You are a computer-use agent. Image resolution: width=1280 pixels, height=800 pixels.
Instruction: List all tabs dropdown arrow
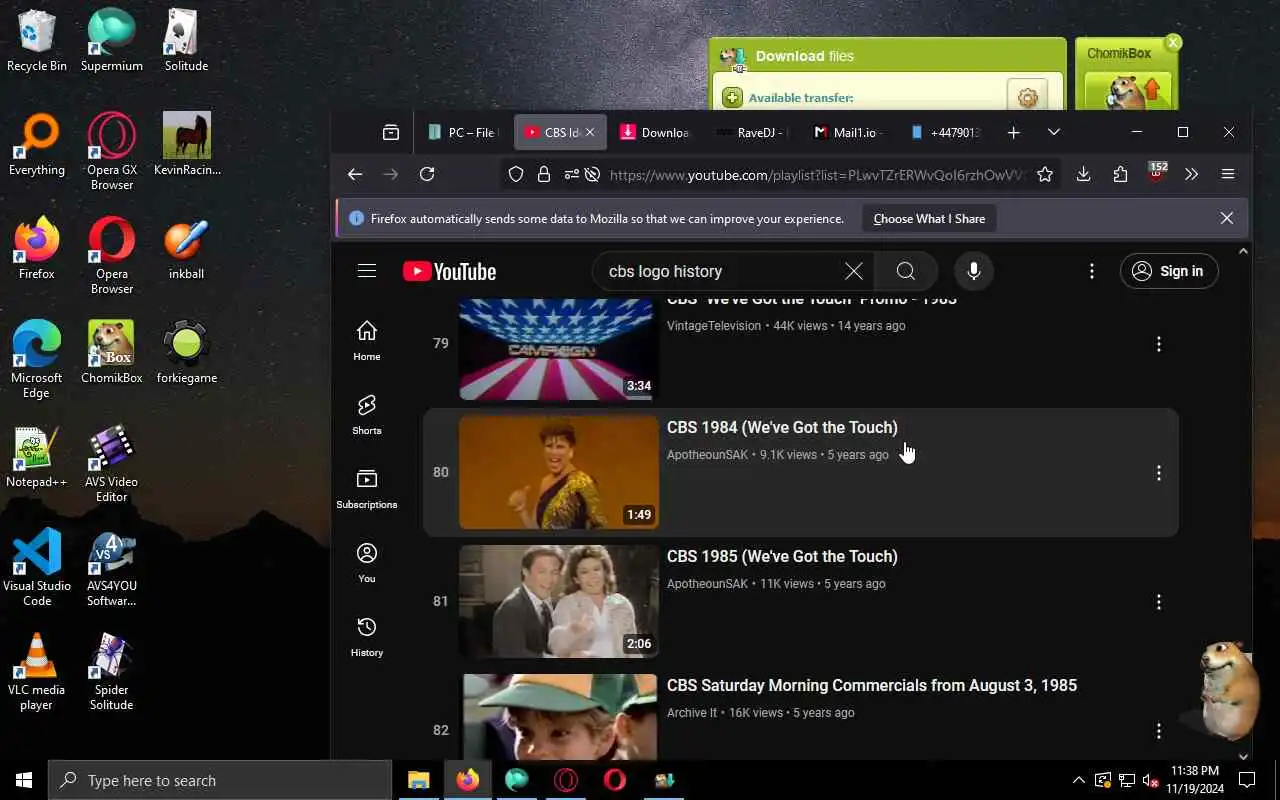coord(1053,132)
